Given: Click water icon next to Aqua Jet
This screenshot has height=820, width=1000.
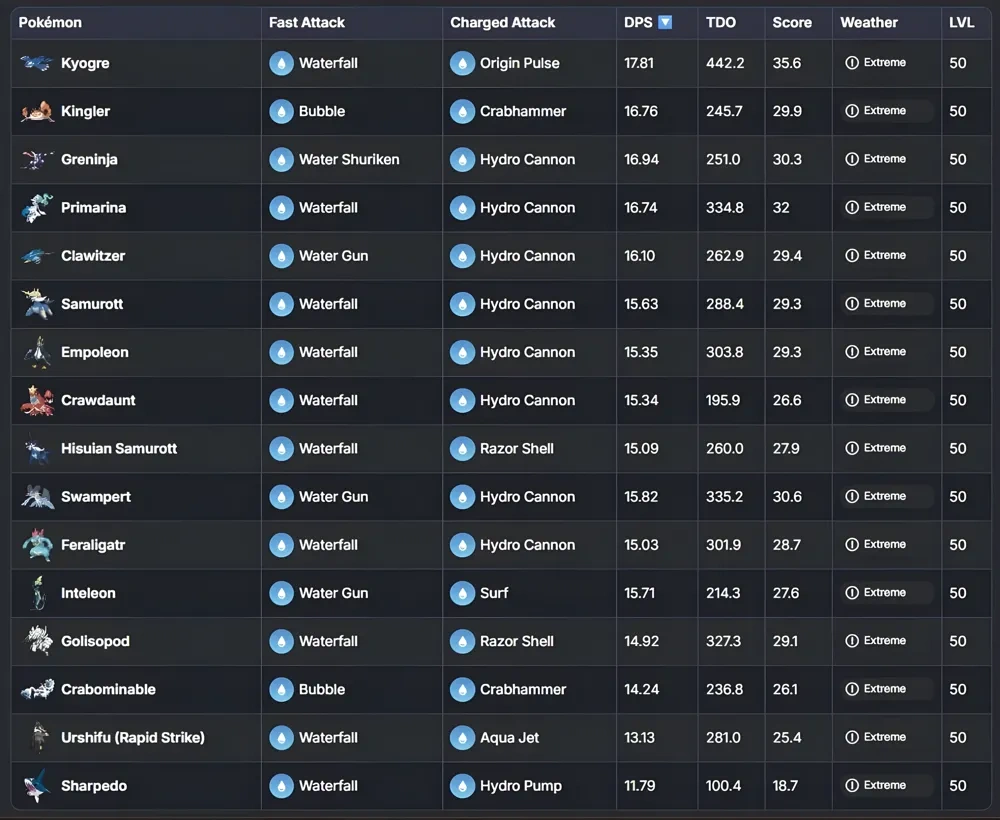Looking at the screenshot, I should tap(462, 738).
